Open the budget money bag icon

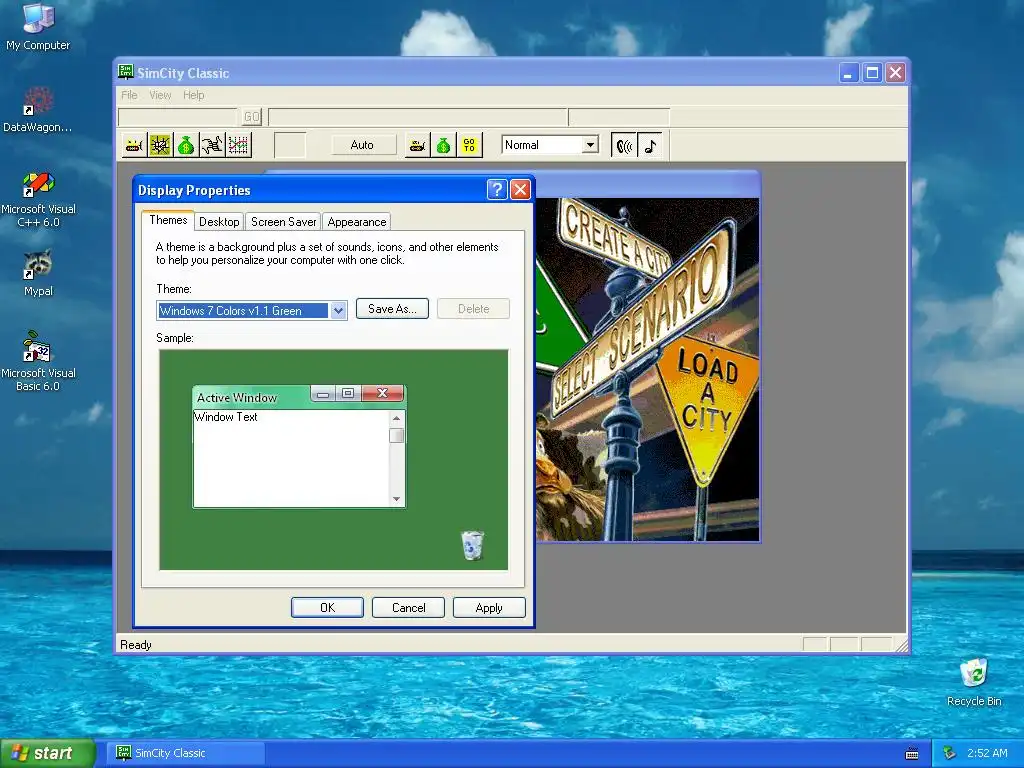(186, 145)
